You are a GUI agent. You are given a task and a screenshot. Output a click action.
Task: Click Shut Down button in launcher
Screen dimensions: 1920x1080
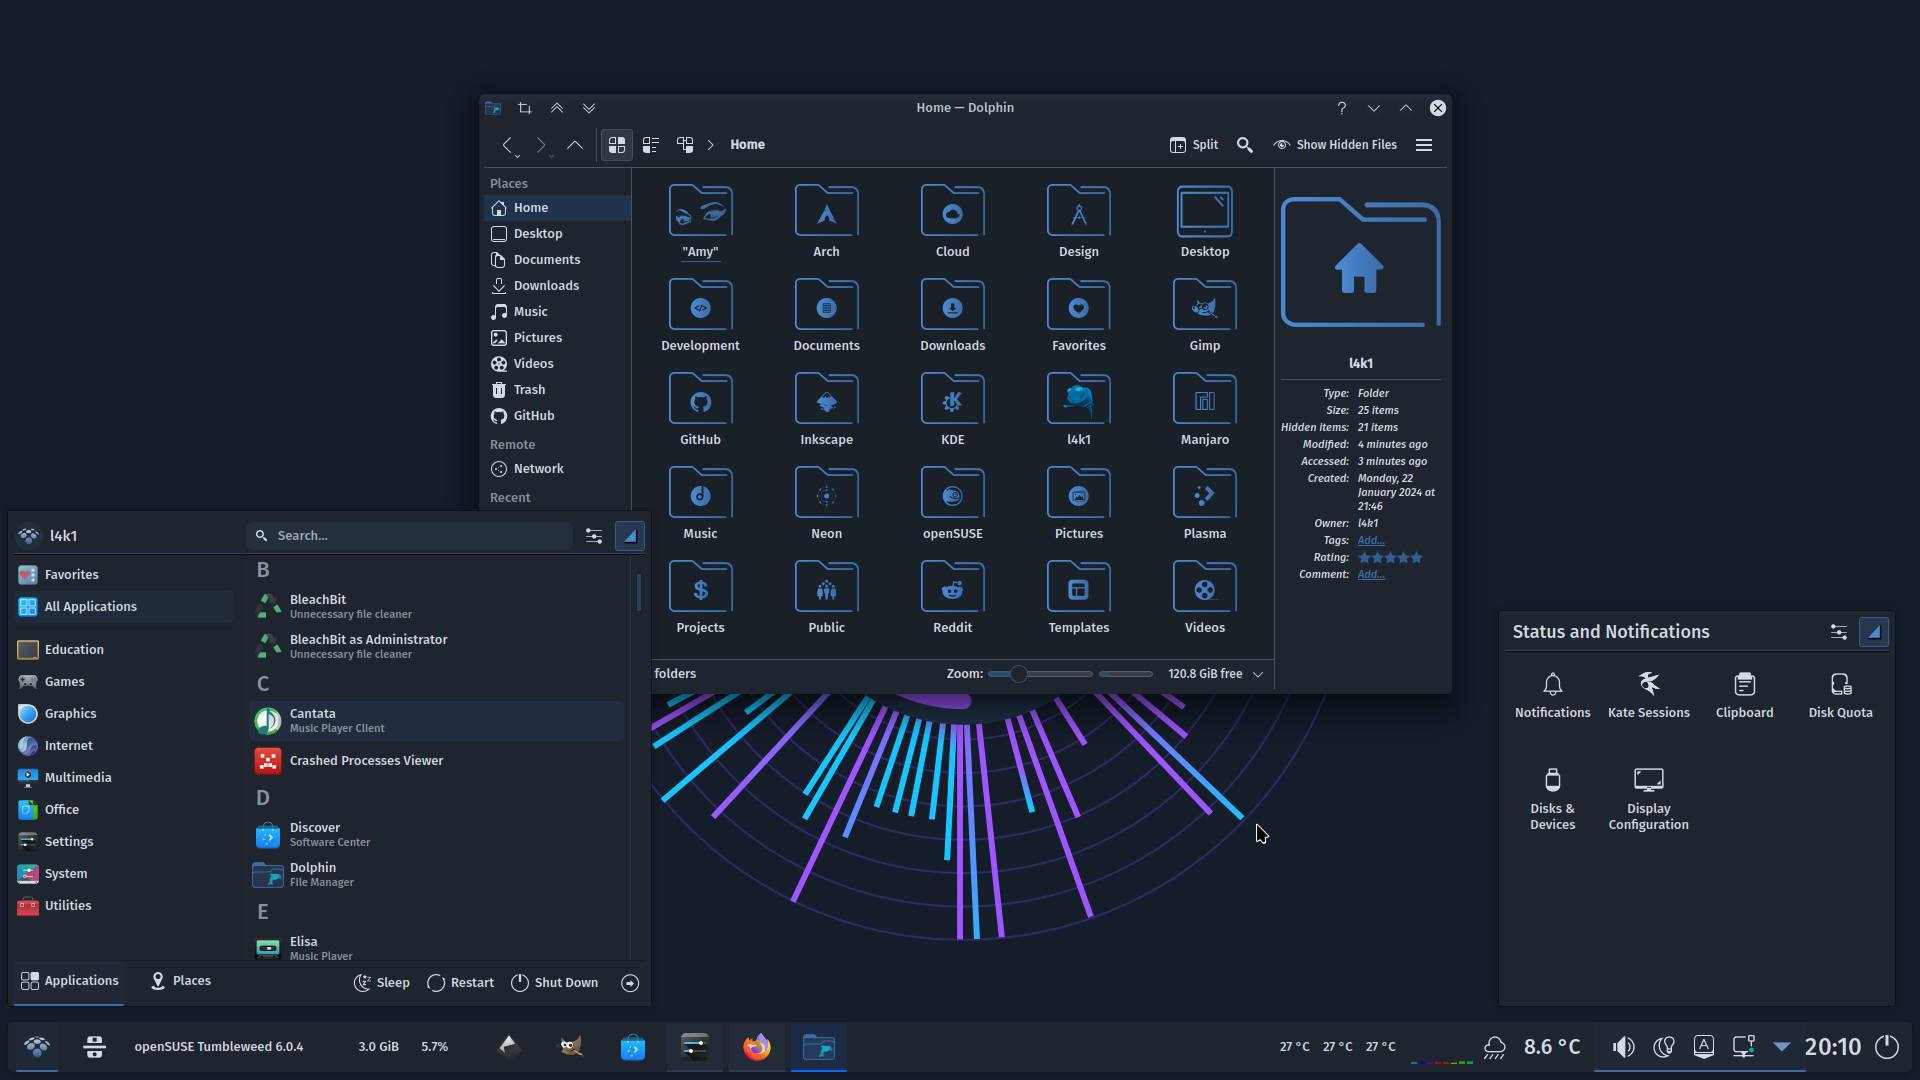pos(554,983)
